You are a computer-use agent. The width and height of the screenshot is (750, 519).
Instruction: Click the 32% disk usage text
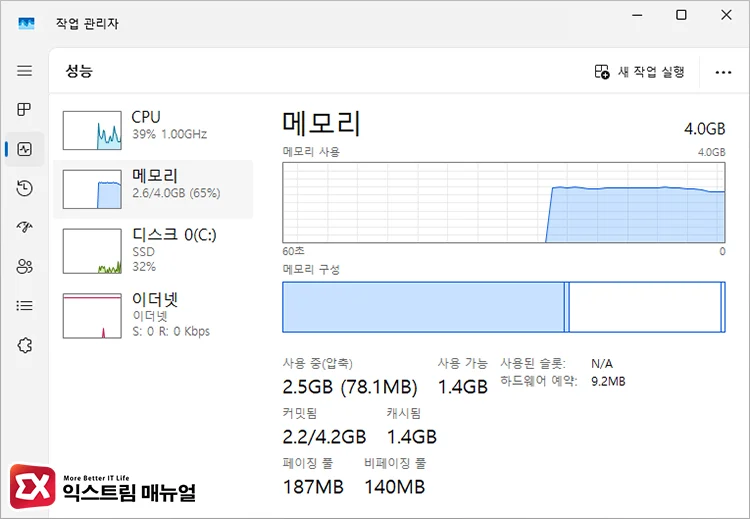point(144,266)
